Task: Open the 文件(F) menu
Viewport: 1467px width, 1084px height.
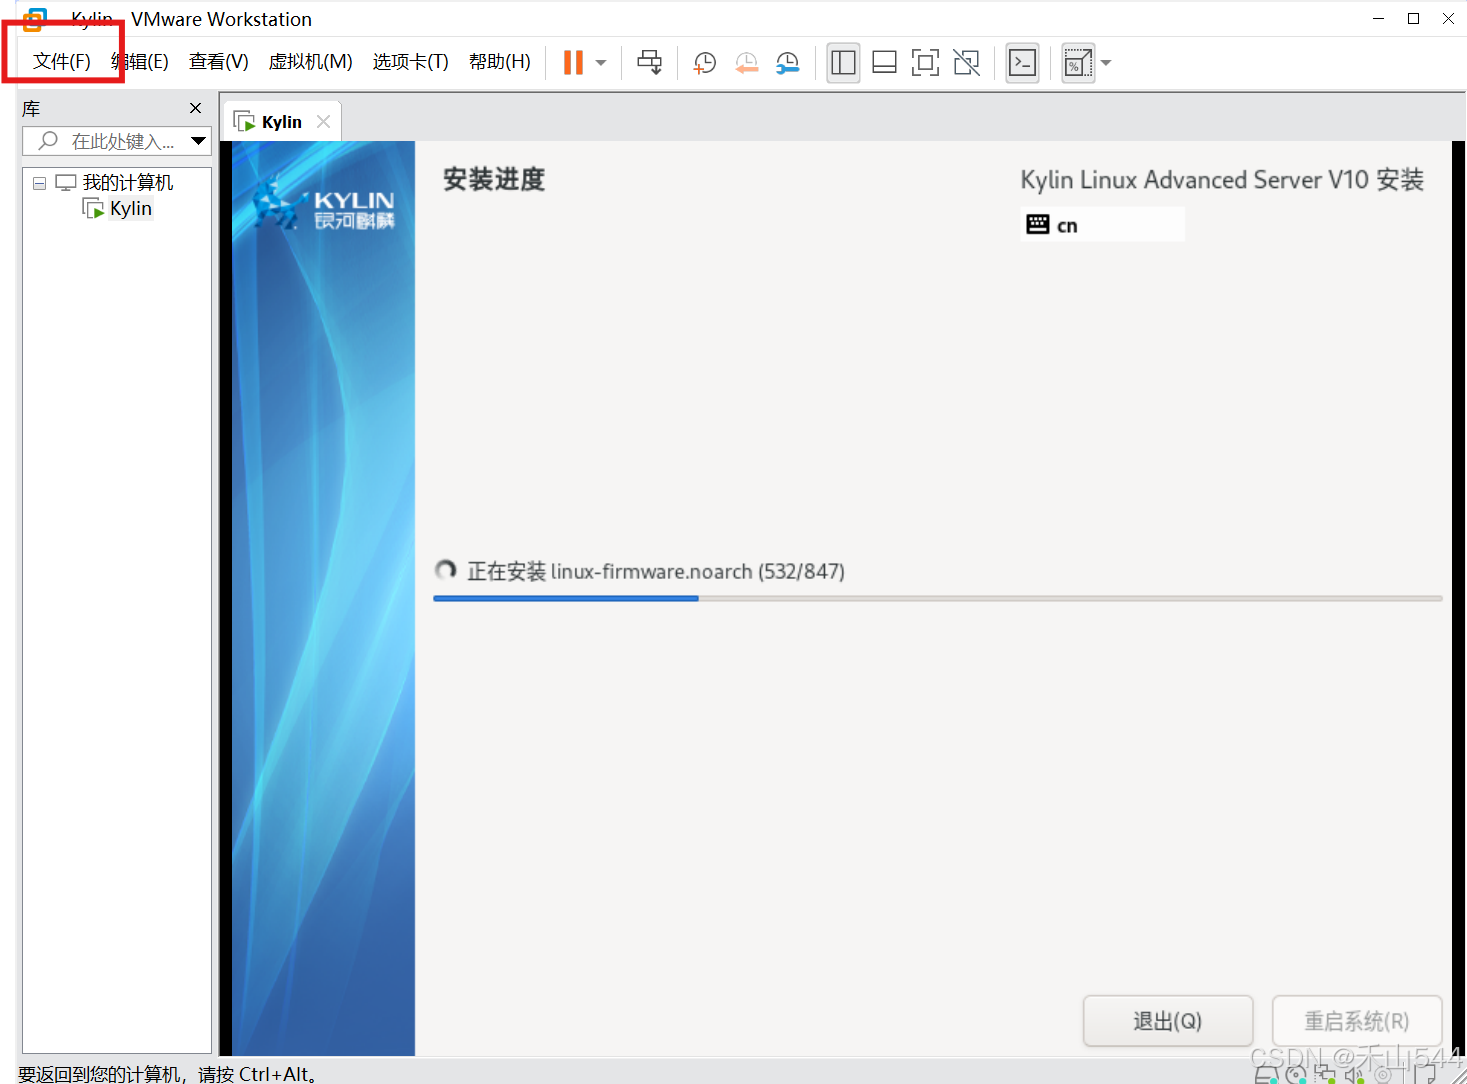Action: coord(61,62)
